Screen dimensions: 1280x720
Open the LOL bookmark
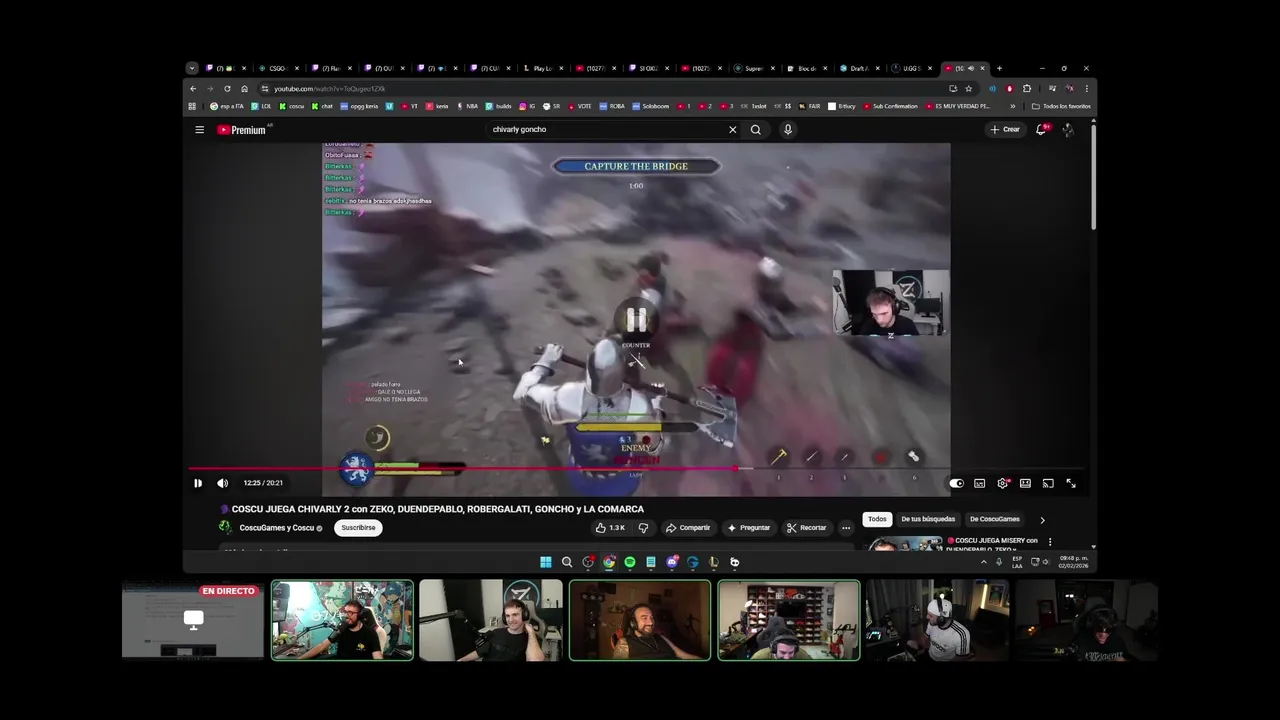pos(262,106)
